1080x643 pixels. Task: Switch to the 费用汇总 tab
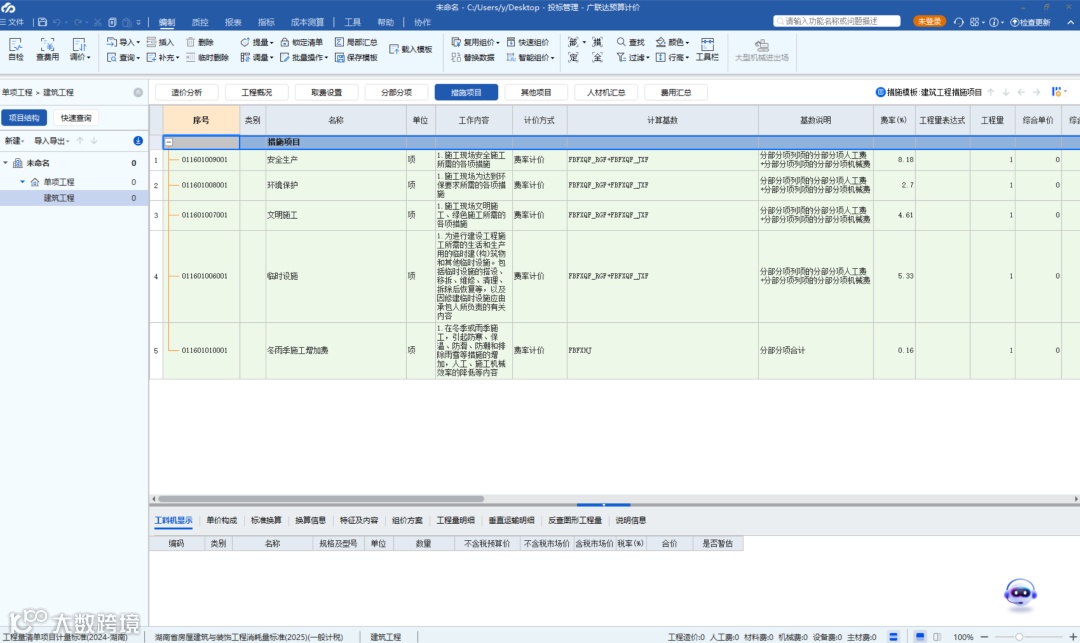(676, 92)
